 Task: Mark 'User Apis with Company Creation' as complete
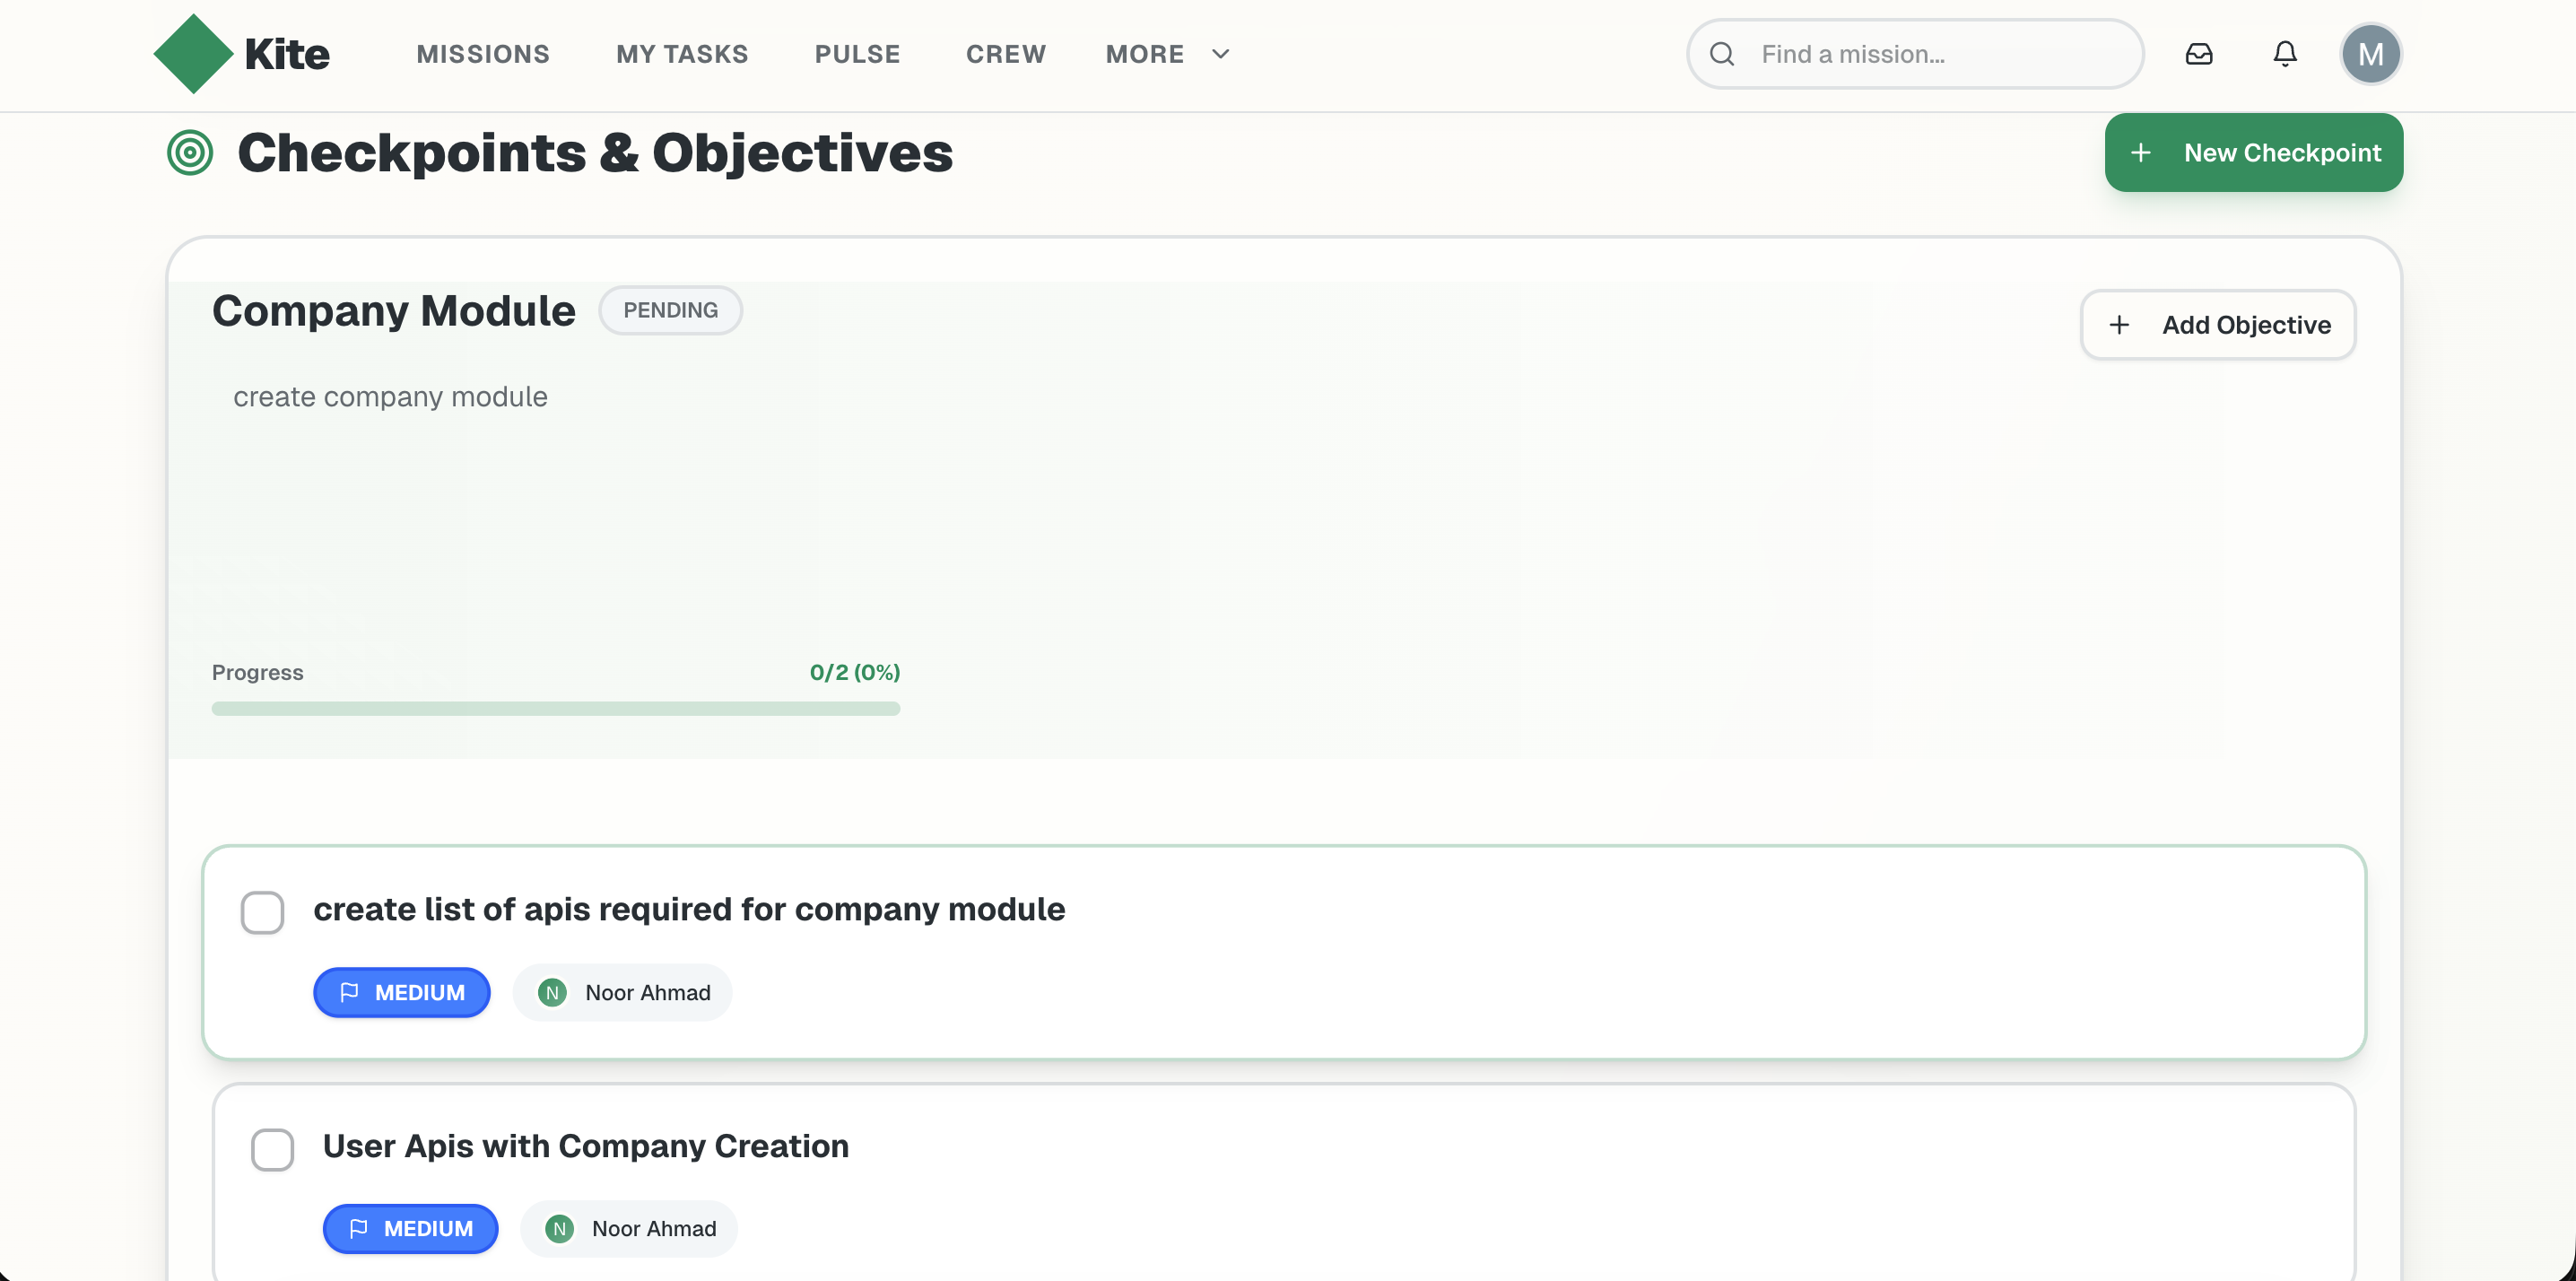pyautogui.click(x=272, y=1149)
